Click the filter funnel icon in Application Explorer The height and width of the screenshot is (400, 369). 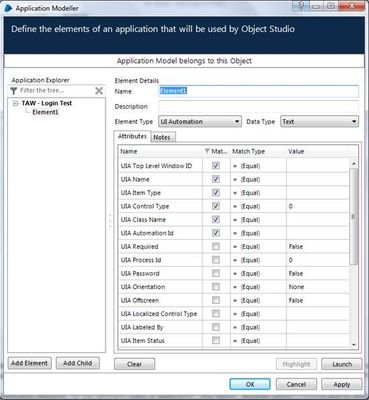pyautogui.click(x=14, y=91)
